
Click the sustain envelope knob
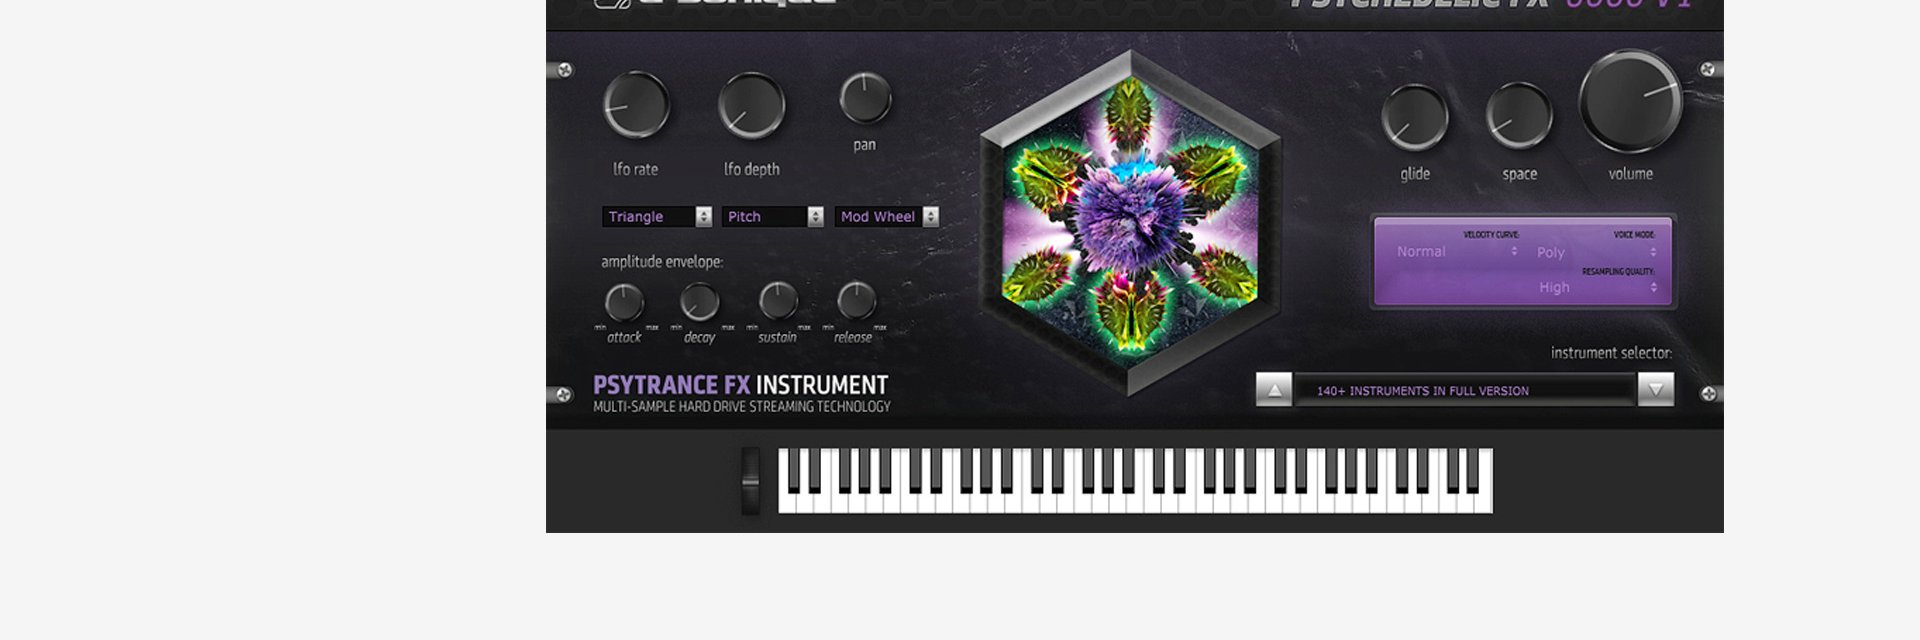778,301
